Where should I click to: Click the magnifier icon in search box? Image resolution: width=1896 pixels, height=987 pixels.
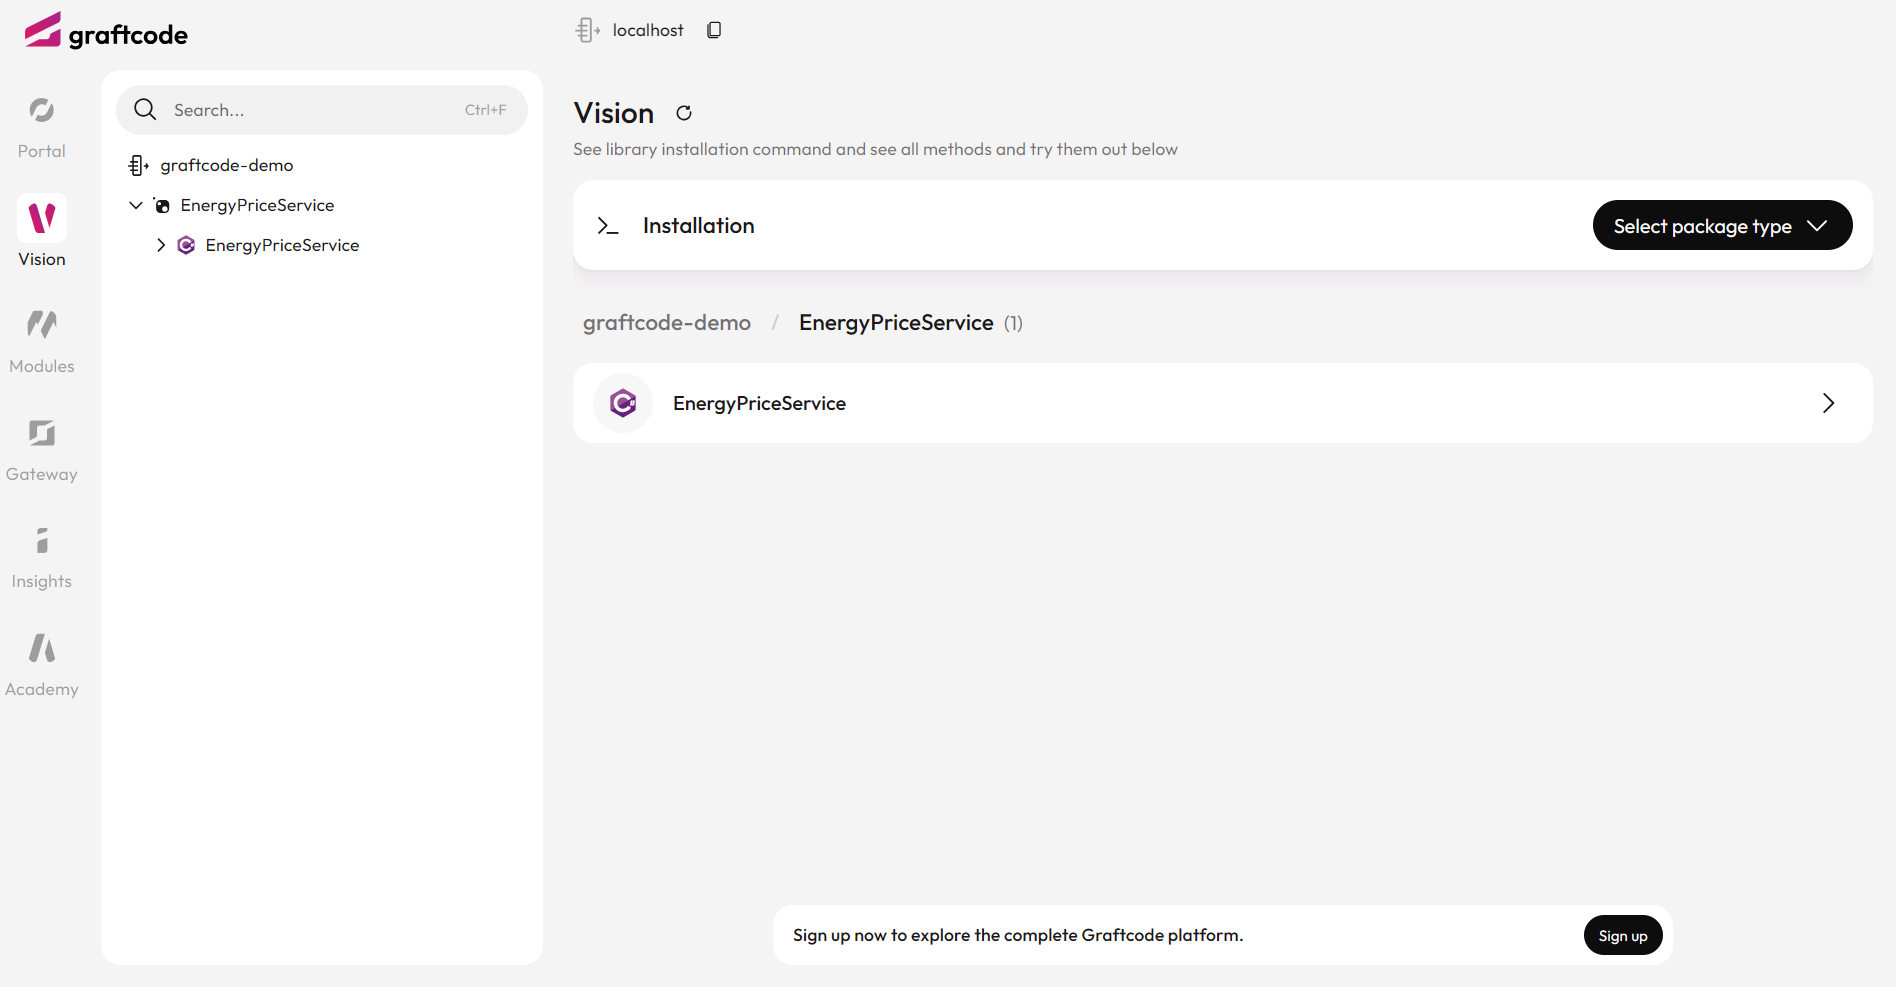pyautogui.click(x=145, y=110)
